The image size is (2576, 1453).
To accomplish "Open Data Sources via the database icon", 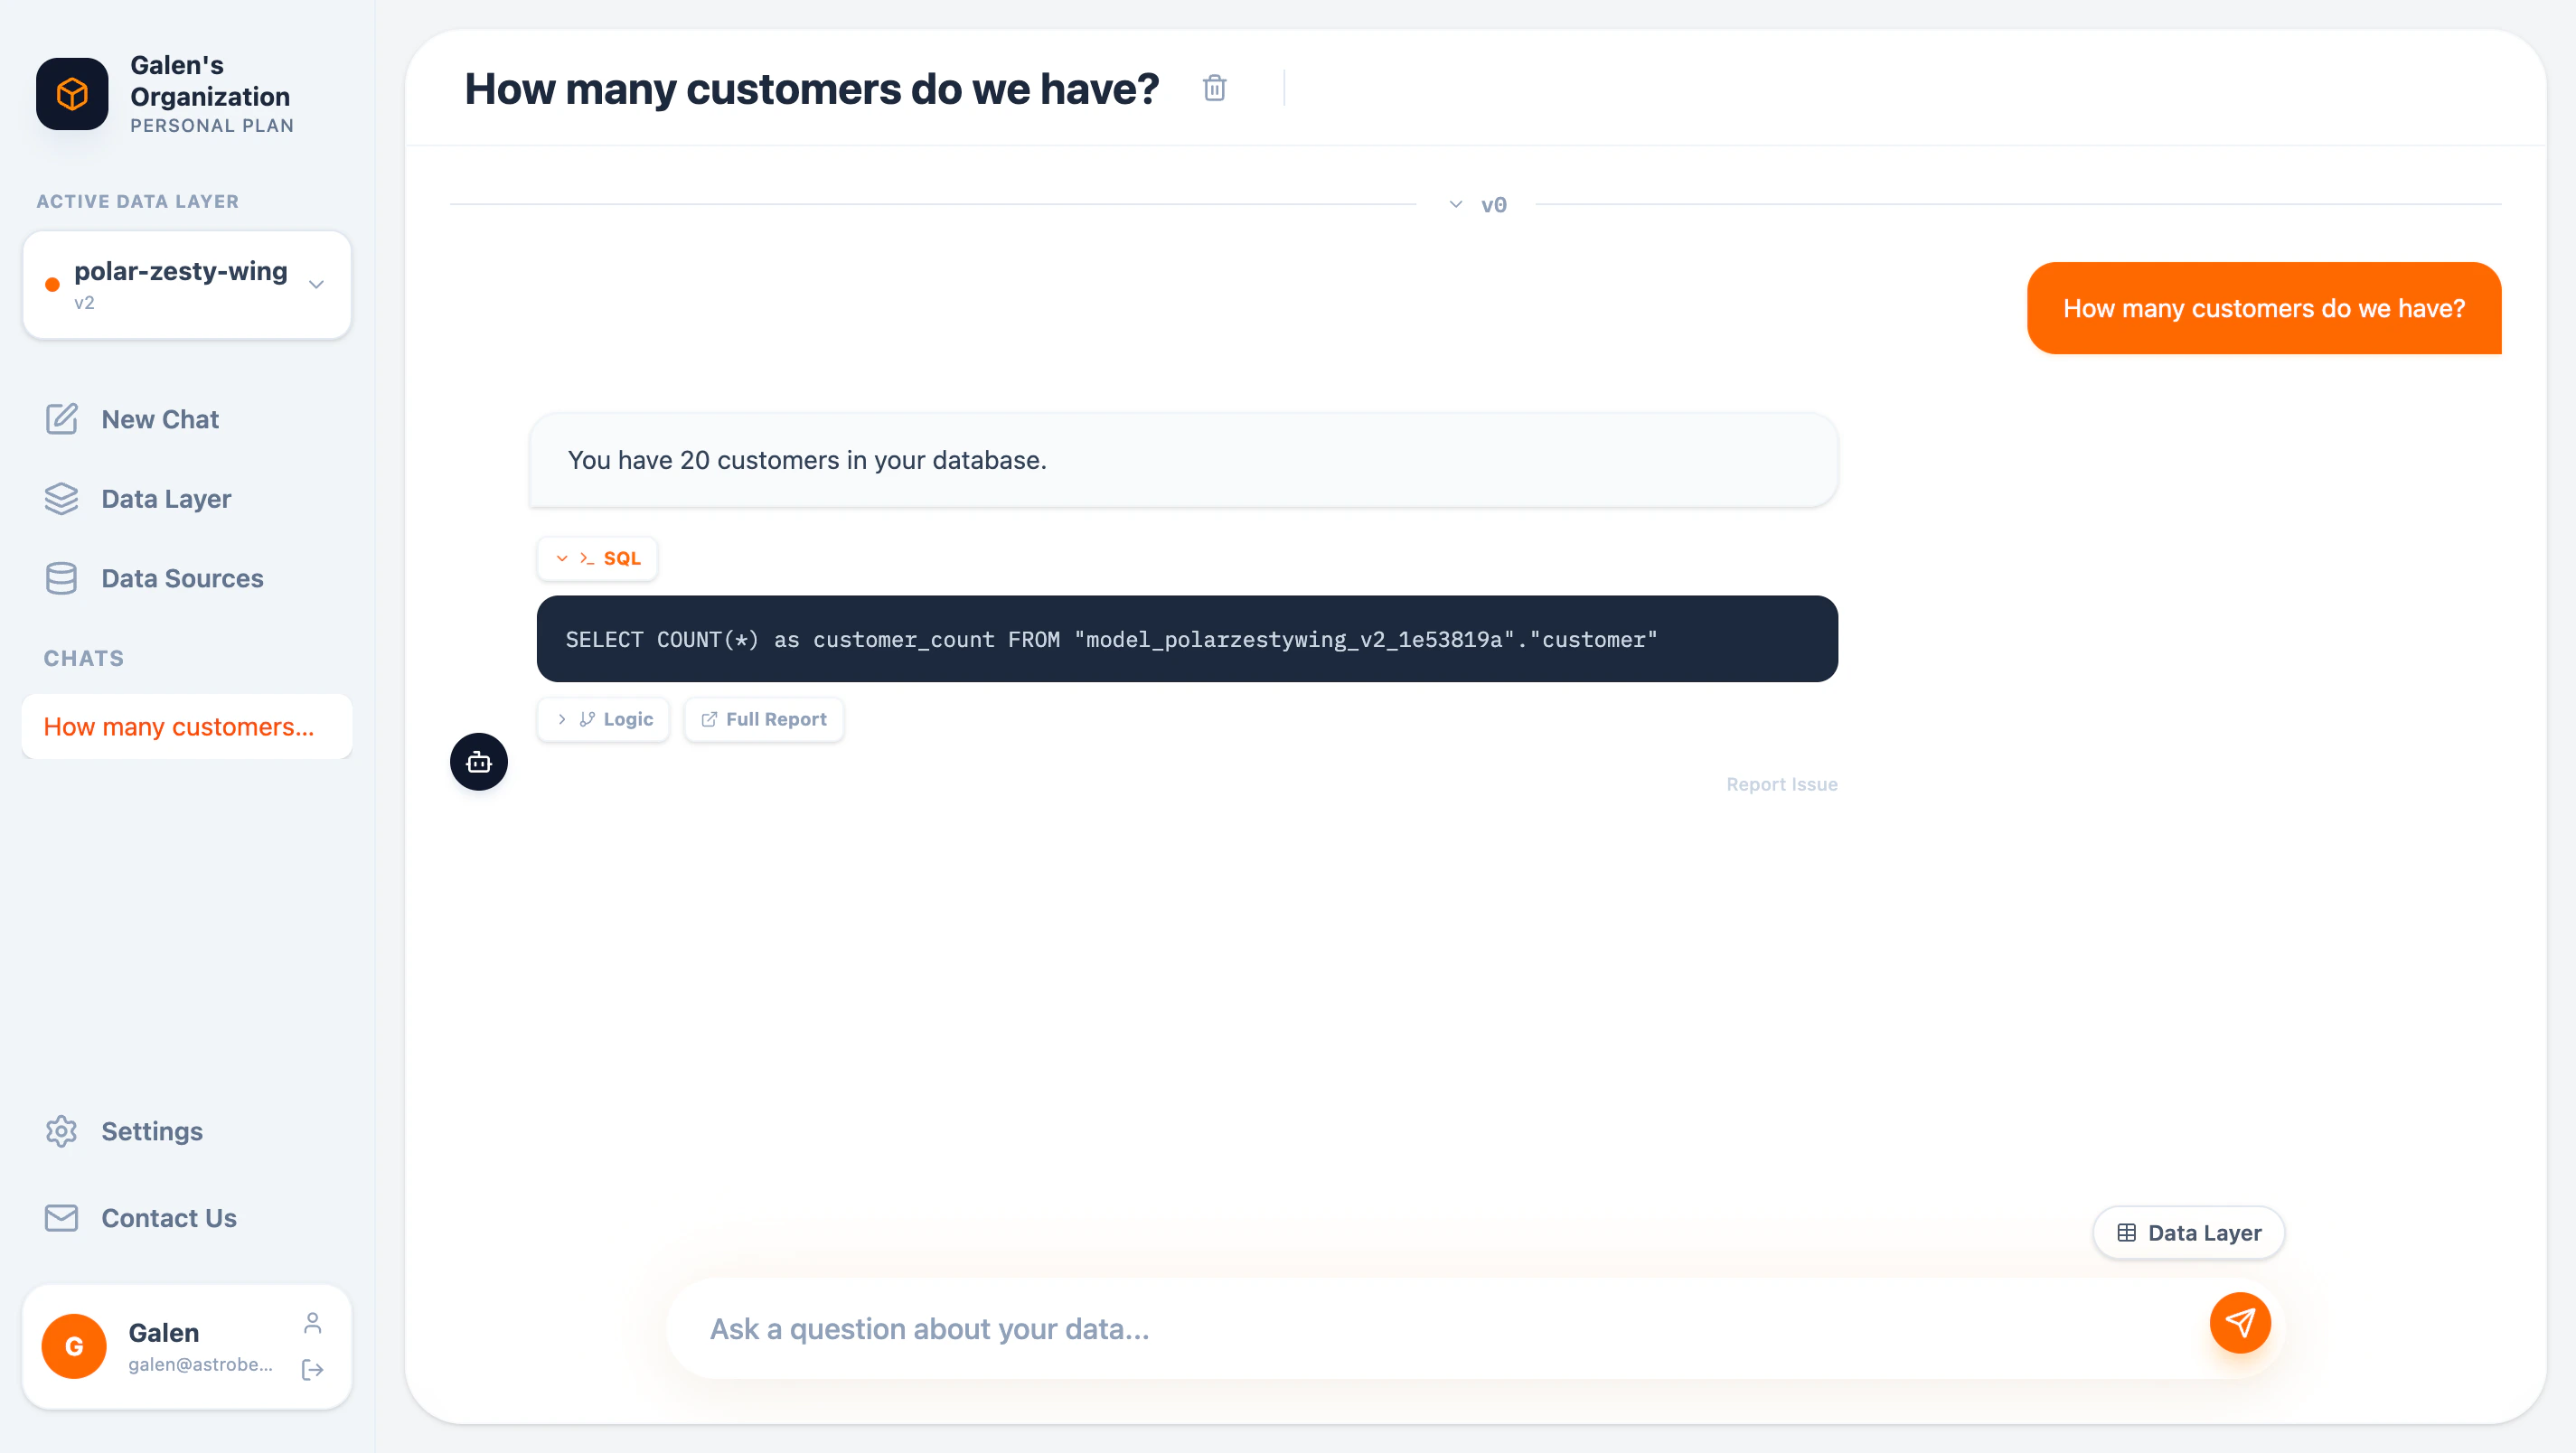I will coord(62,578).
